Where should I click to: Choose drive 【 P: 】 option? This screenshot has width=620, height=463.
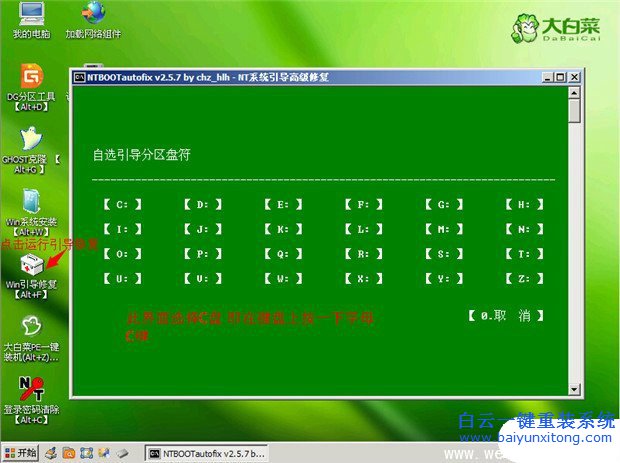point(203,254)
